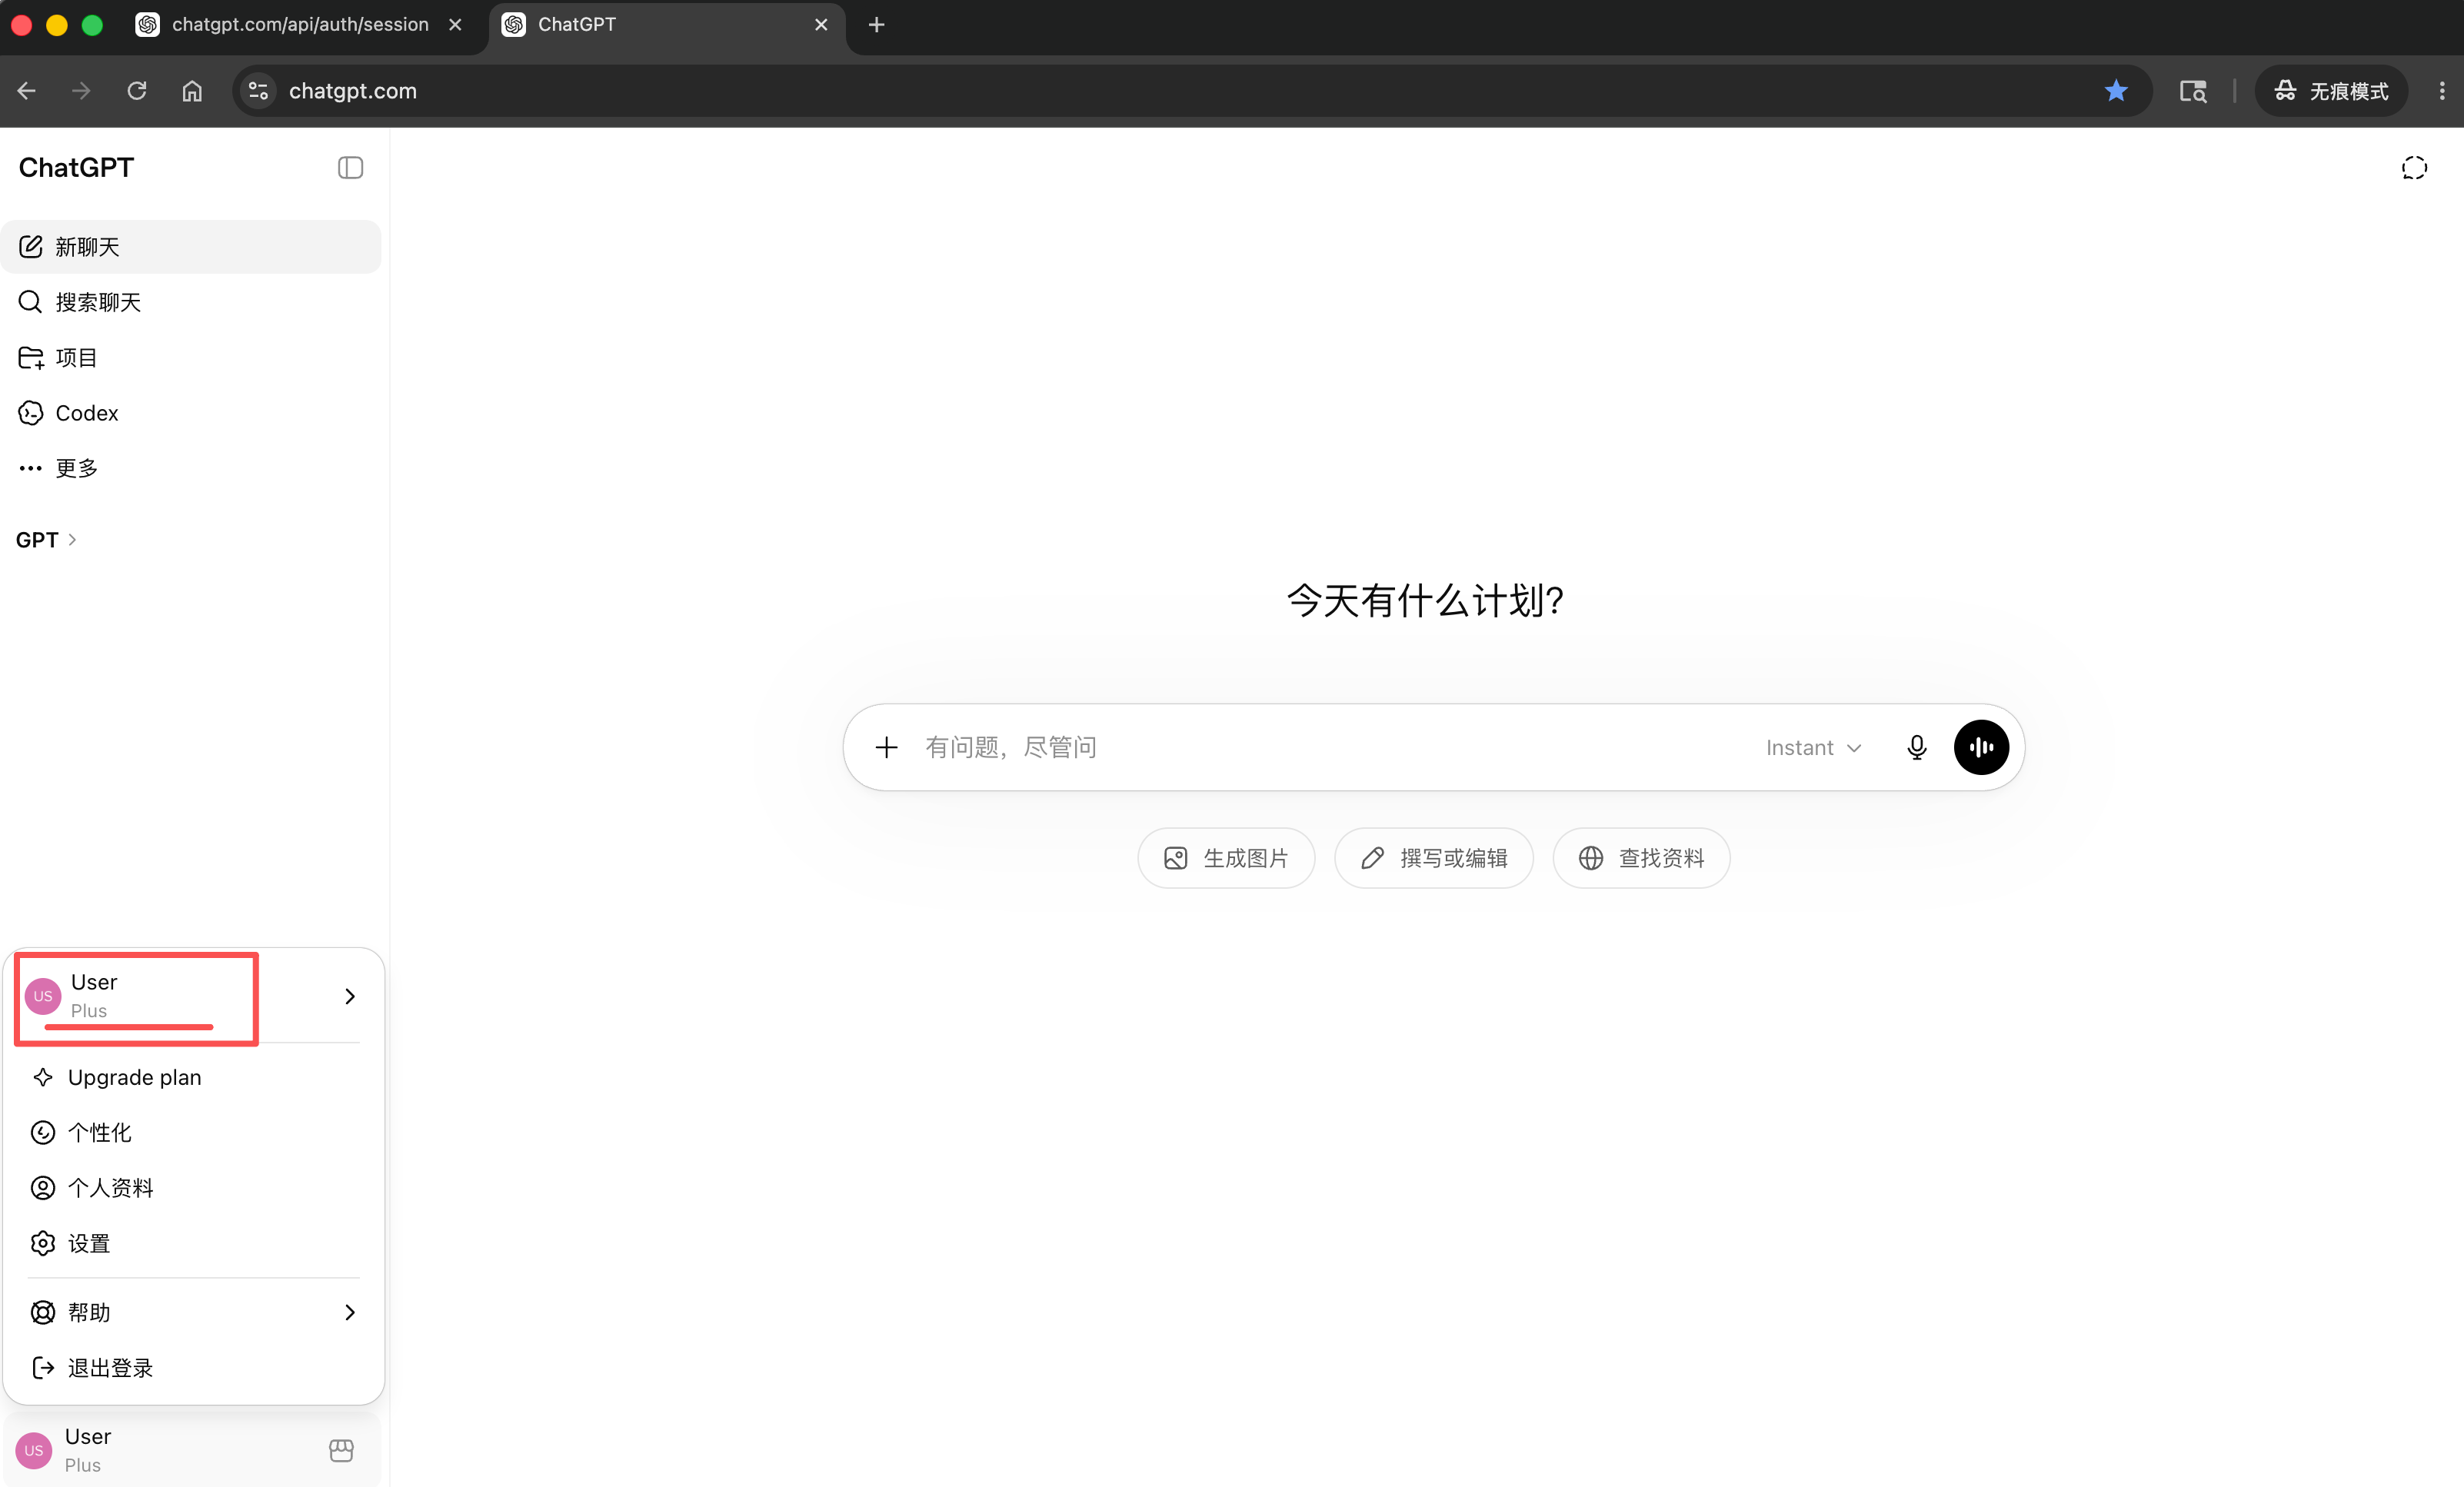Click the microphone dictation icon
2464x1487 pixels.
point(1916,747)
